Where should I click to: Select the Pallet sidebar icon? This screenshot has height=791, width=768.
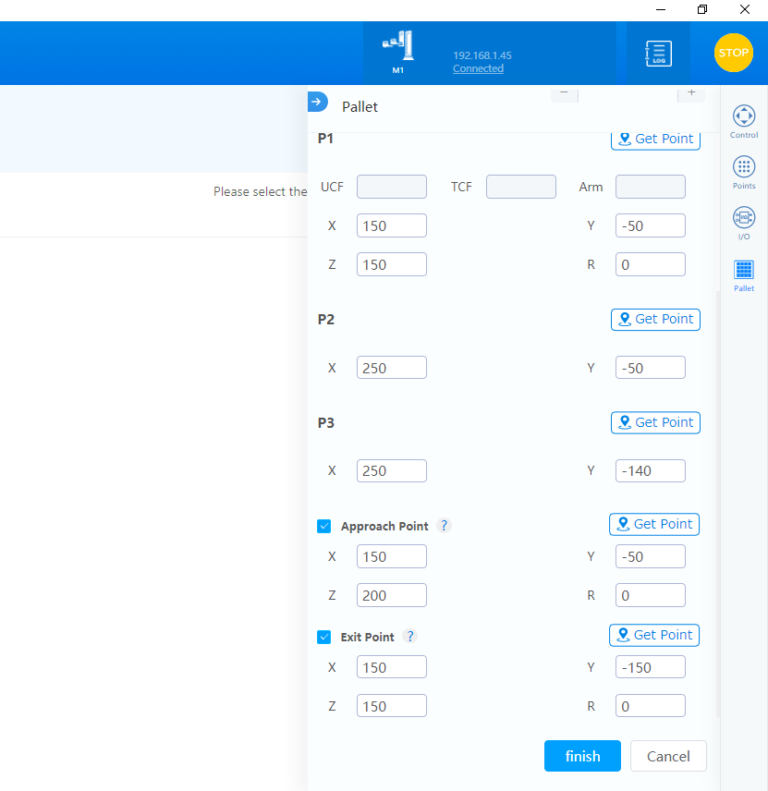click(744, 270)
